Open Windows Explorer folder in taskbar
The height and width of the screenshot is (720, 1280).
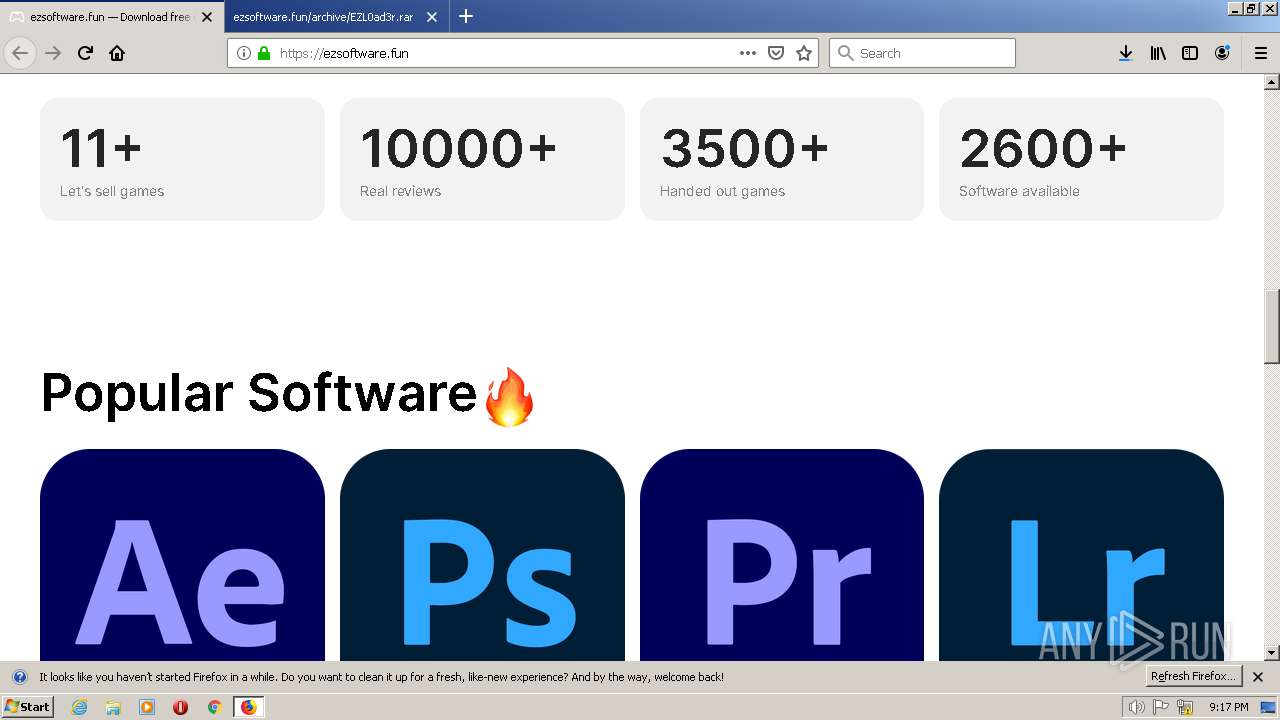(113, 707)
